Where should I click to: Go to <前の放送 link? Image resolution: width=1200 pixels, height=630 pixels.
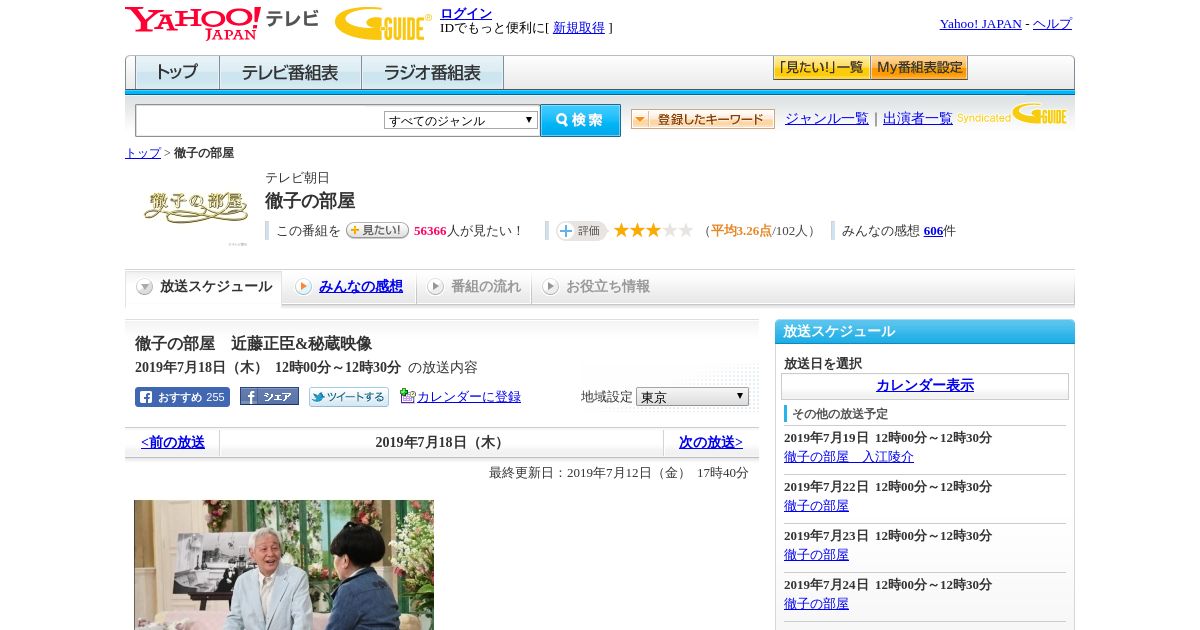tap(173, 442)
